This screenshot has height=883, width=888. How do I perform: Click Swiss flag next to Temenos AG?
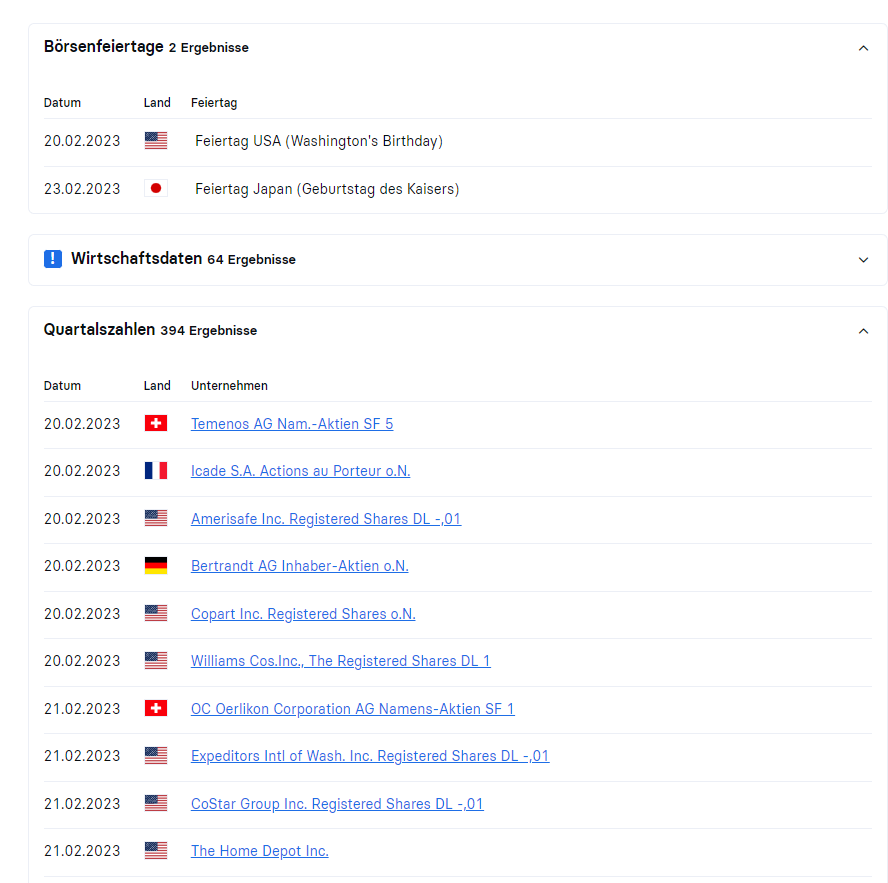pos(156,423)
